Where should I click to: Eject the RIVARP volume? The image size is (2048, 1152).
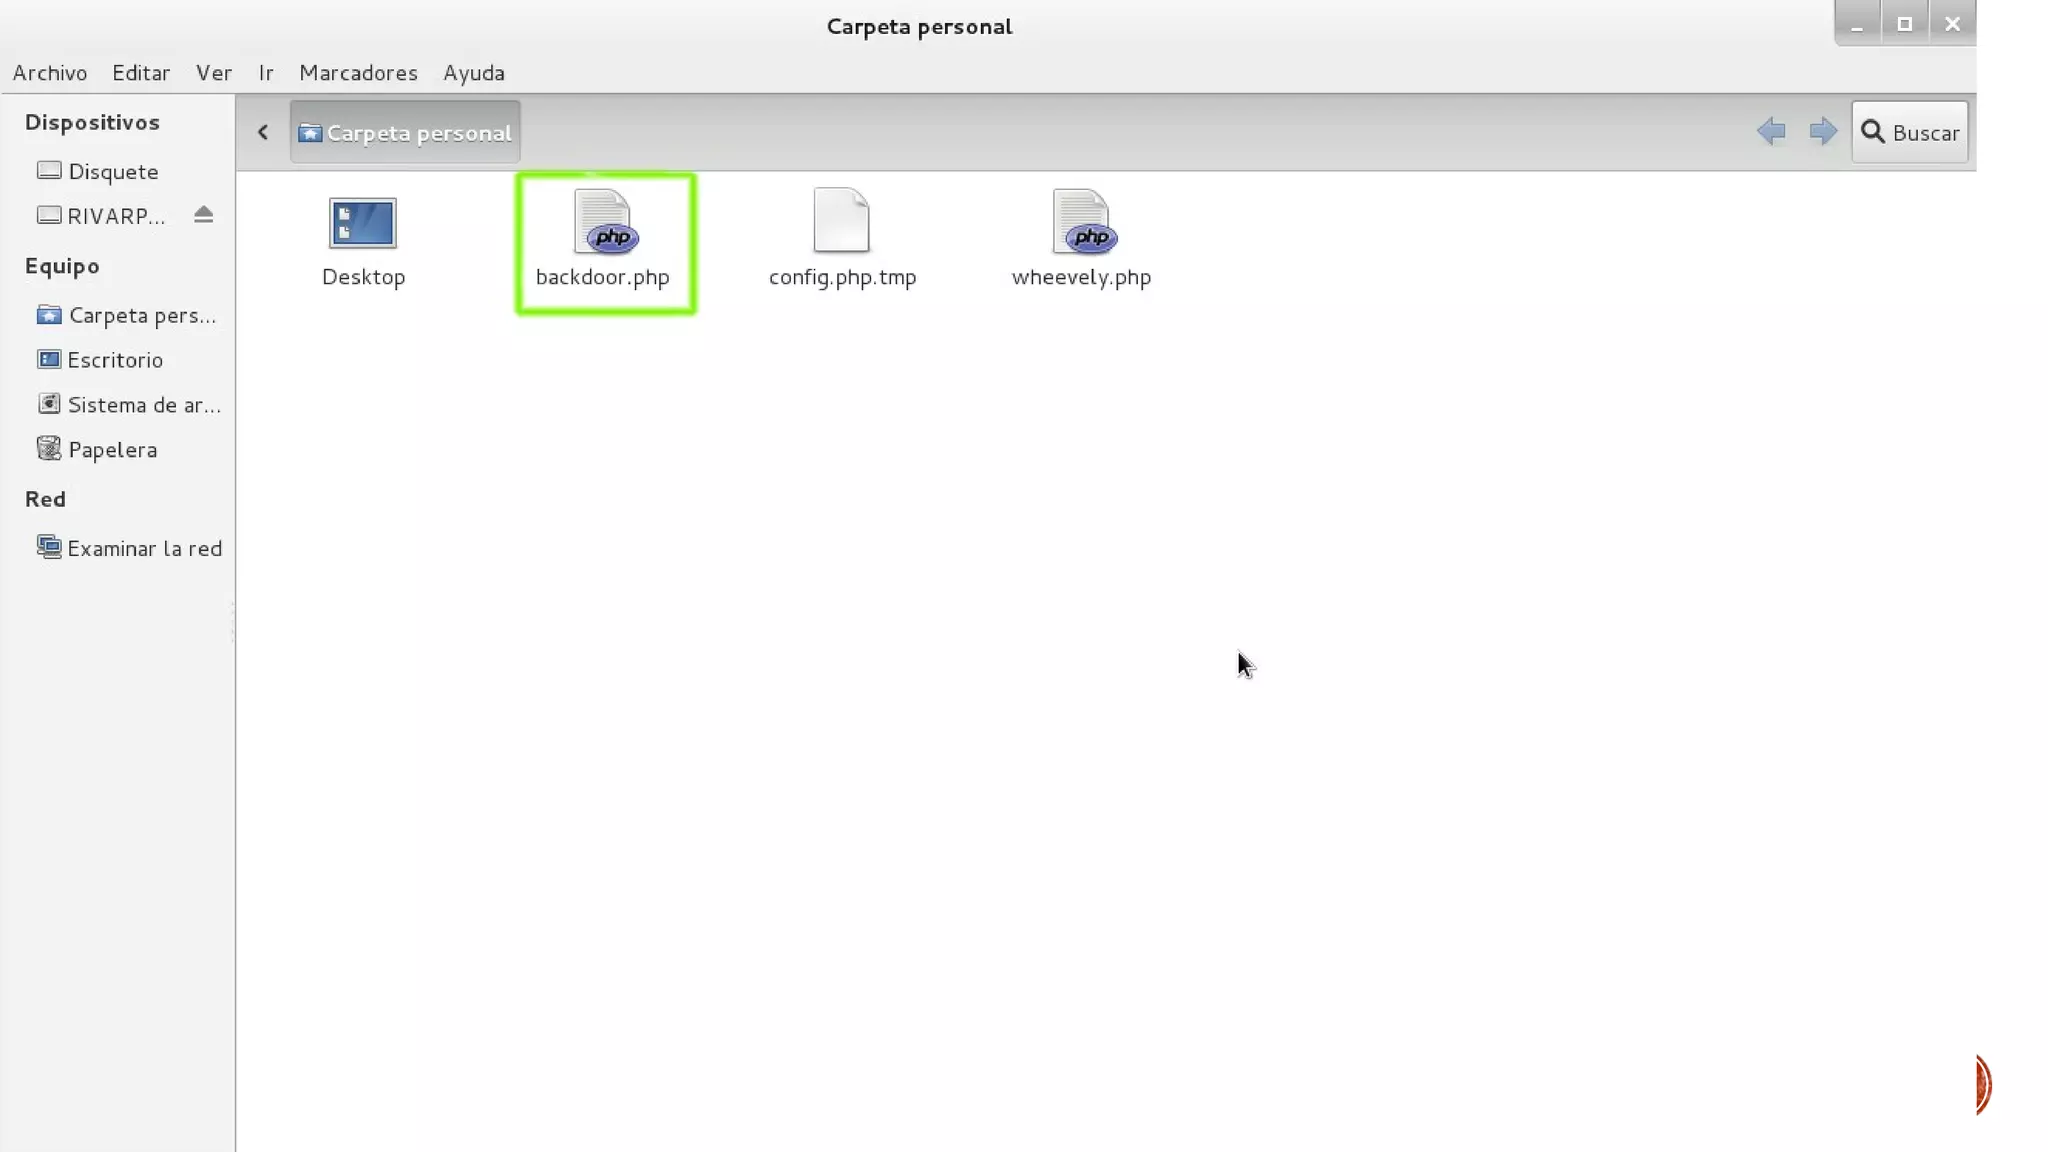[204, 215]
